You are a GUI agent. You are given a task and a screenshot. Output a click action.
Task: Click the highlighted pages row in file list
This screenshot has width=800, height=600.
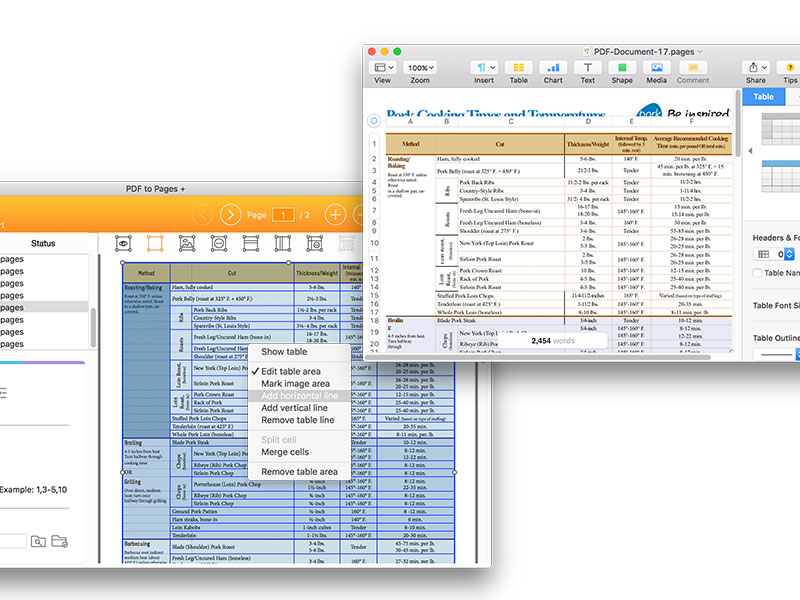44,307
